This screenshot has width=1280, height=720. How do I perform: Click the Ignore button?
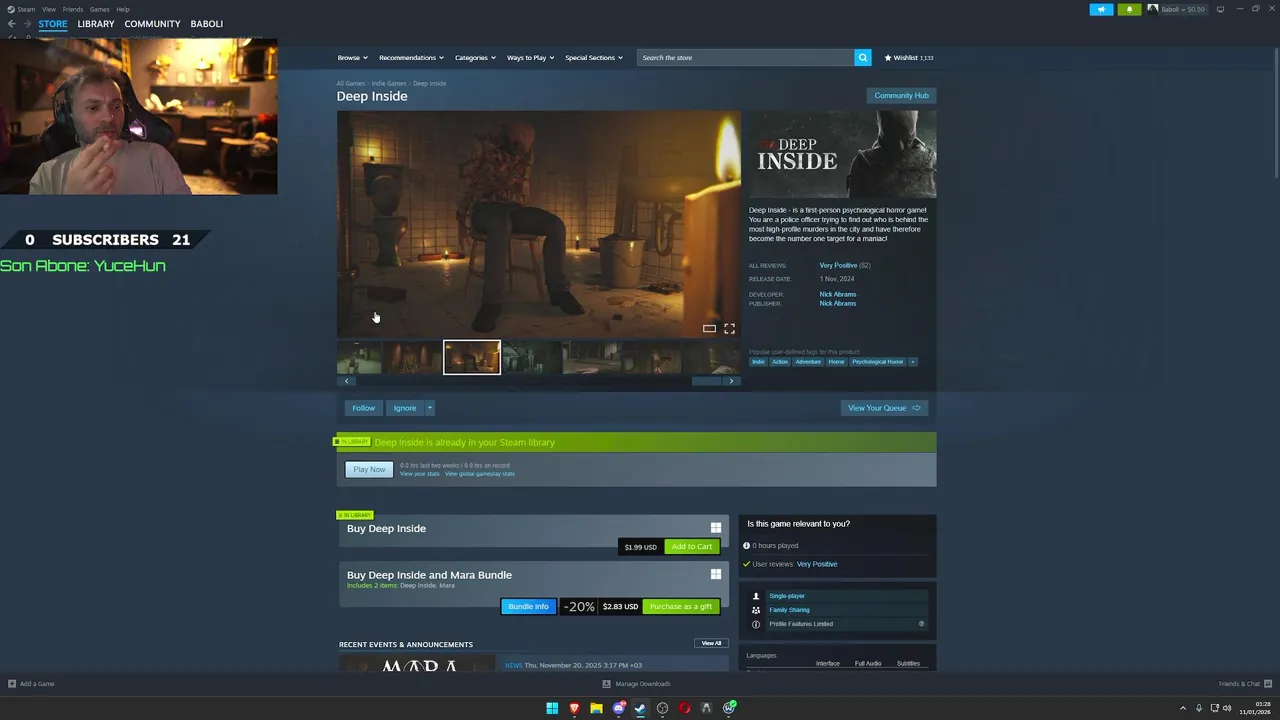(x=405, y=408)
